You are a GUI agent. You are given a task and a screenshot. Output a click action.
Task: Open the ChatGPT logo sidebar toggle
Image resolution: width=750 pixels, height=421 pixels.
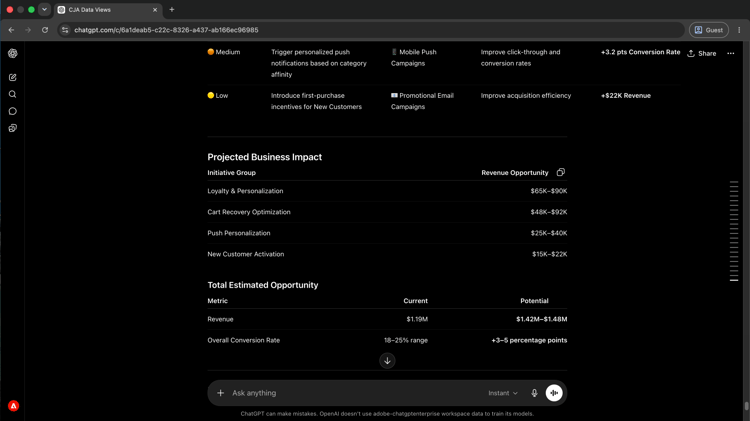tap(13, 54)
